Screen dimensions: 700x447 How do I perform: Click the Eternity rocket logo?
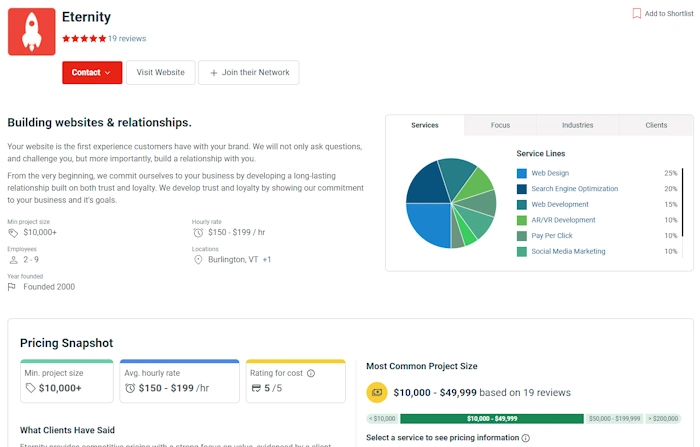click(x=32, y=32)
